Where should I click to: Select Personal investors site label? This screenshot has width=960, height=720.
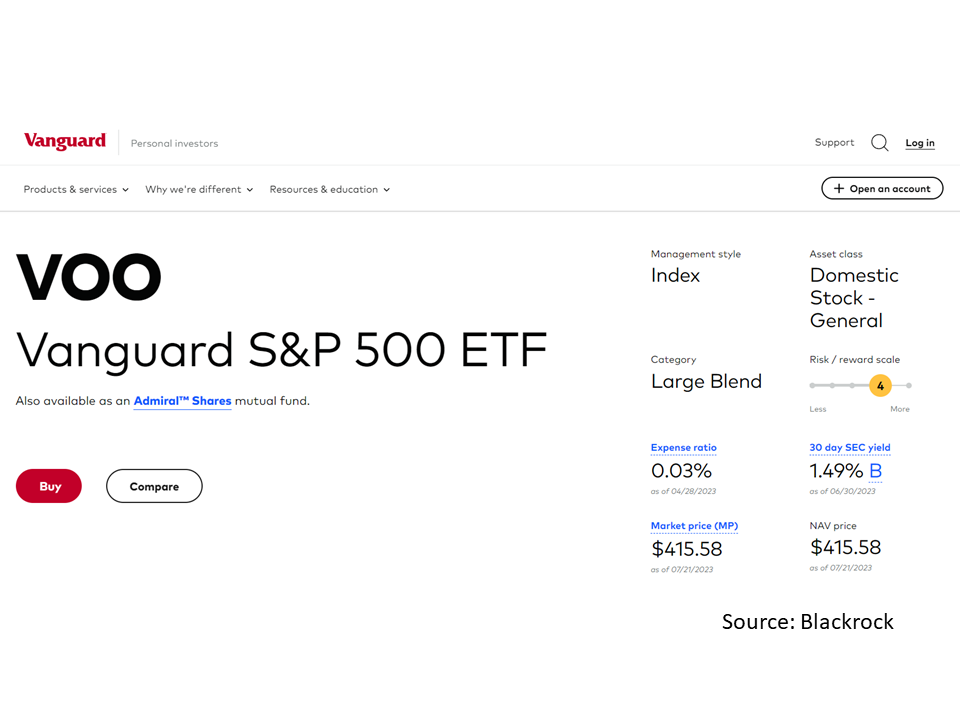(x=174, y=143)
